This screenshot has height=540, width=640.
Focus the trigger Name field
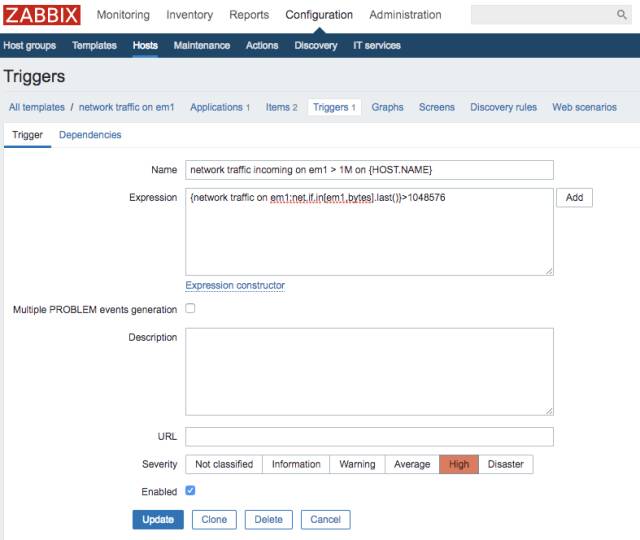[369, 170]
